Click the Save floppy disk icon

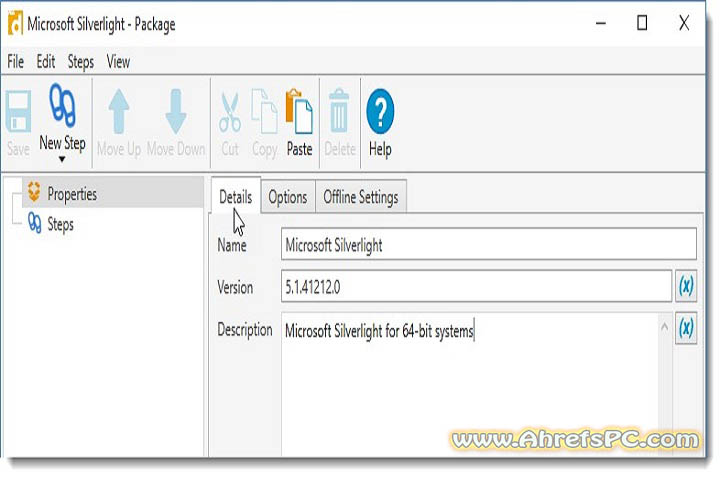18,111
